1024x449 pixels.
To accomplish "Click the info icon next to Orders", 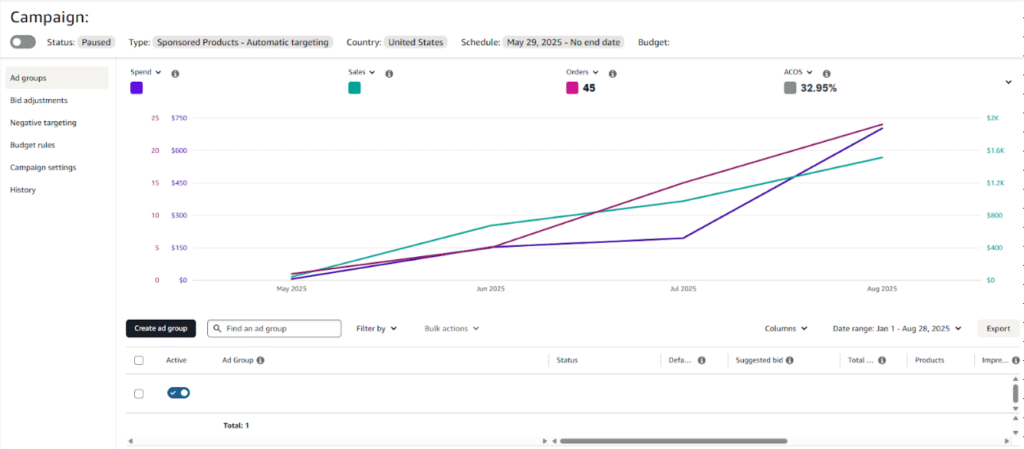I will (x=612, y=74).
